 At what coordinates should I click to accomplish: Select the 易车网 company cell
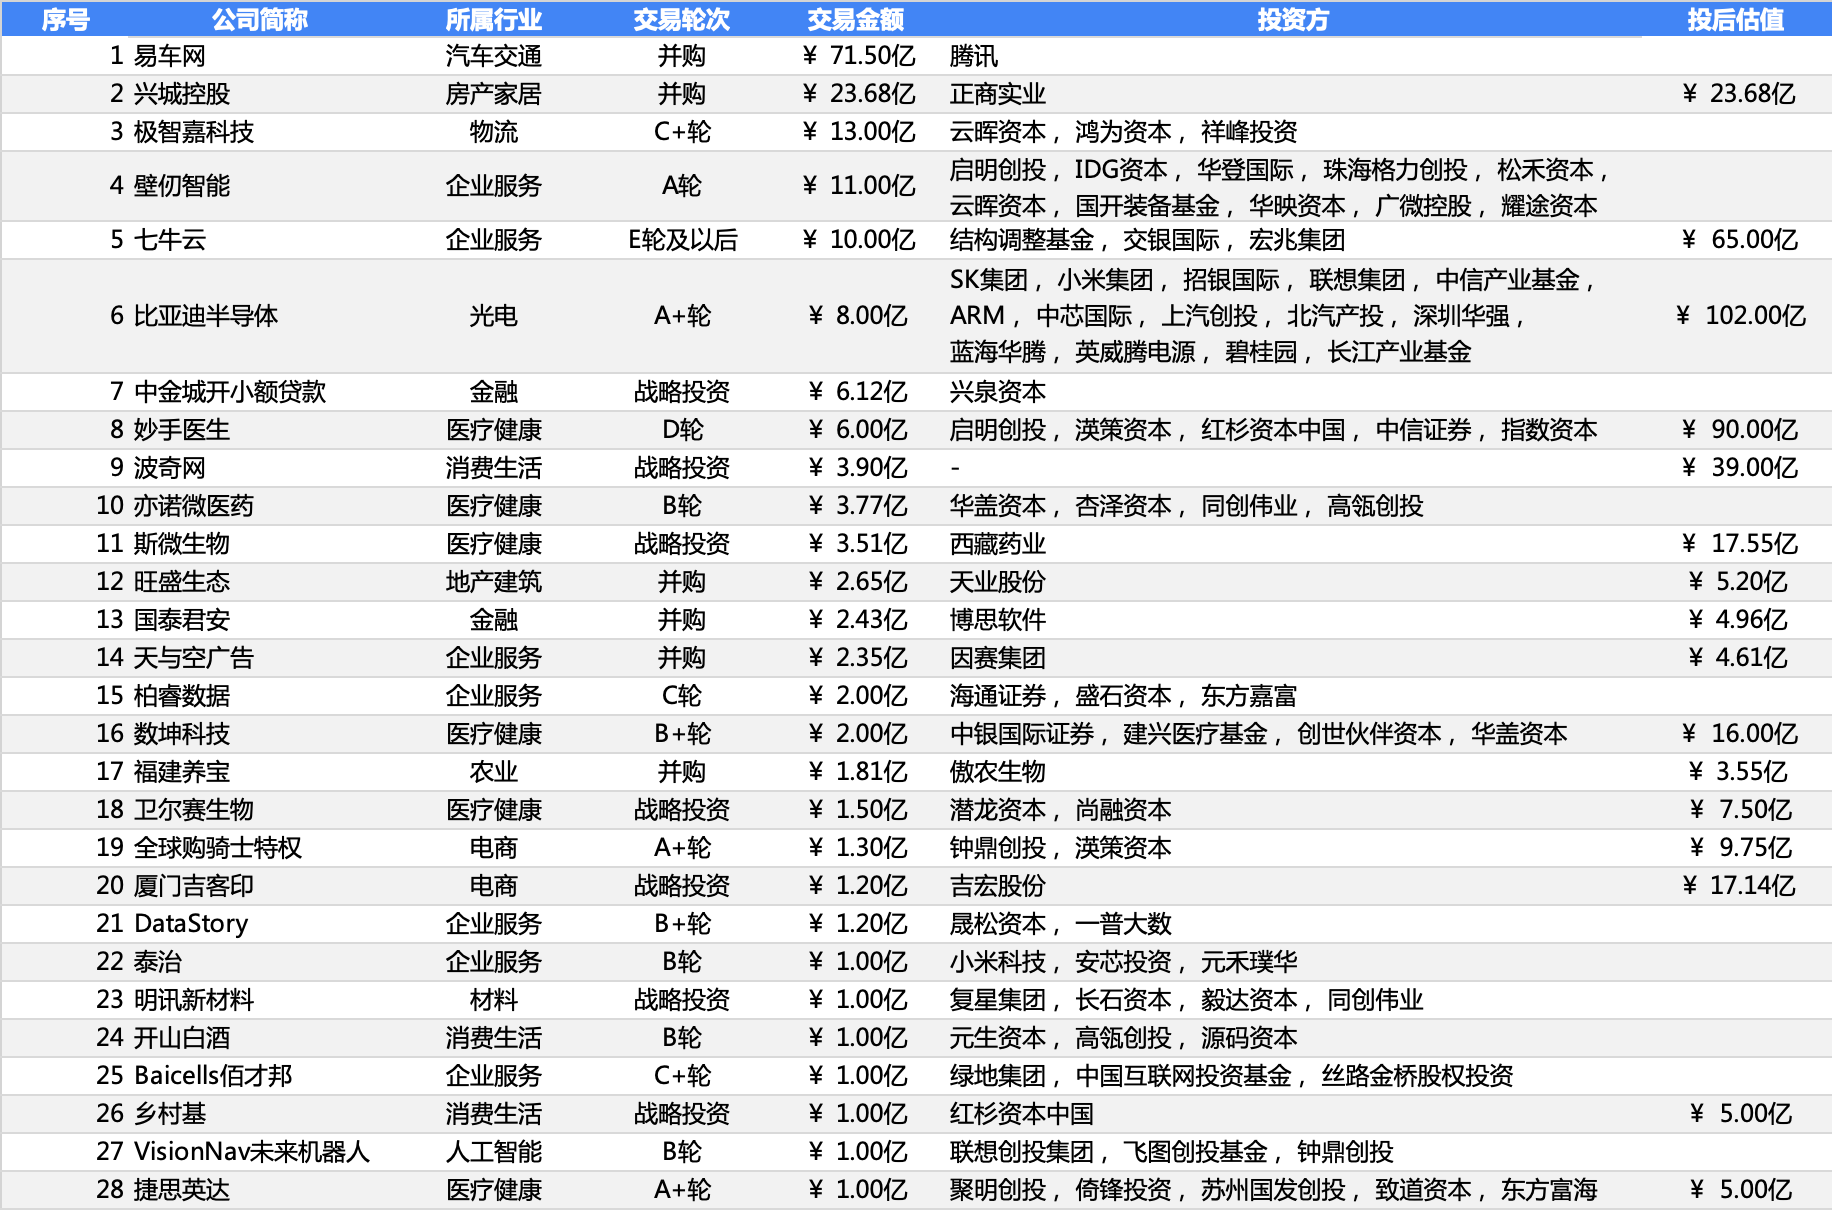170,57
